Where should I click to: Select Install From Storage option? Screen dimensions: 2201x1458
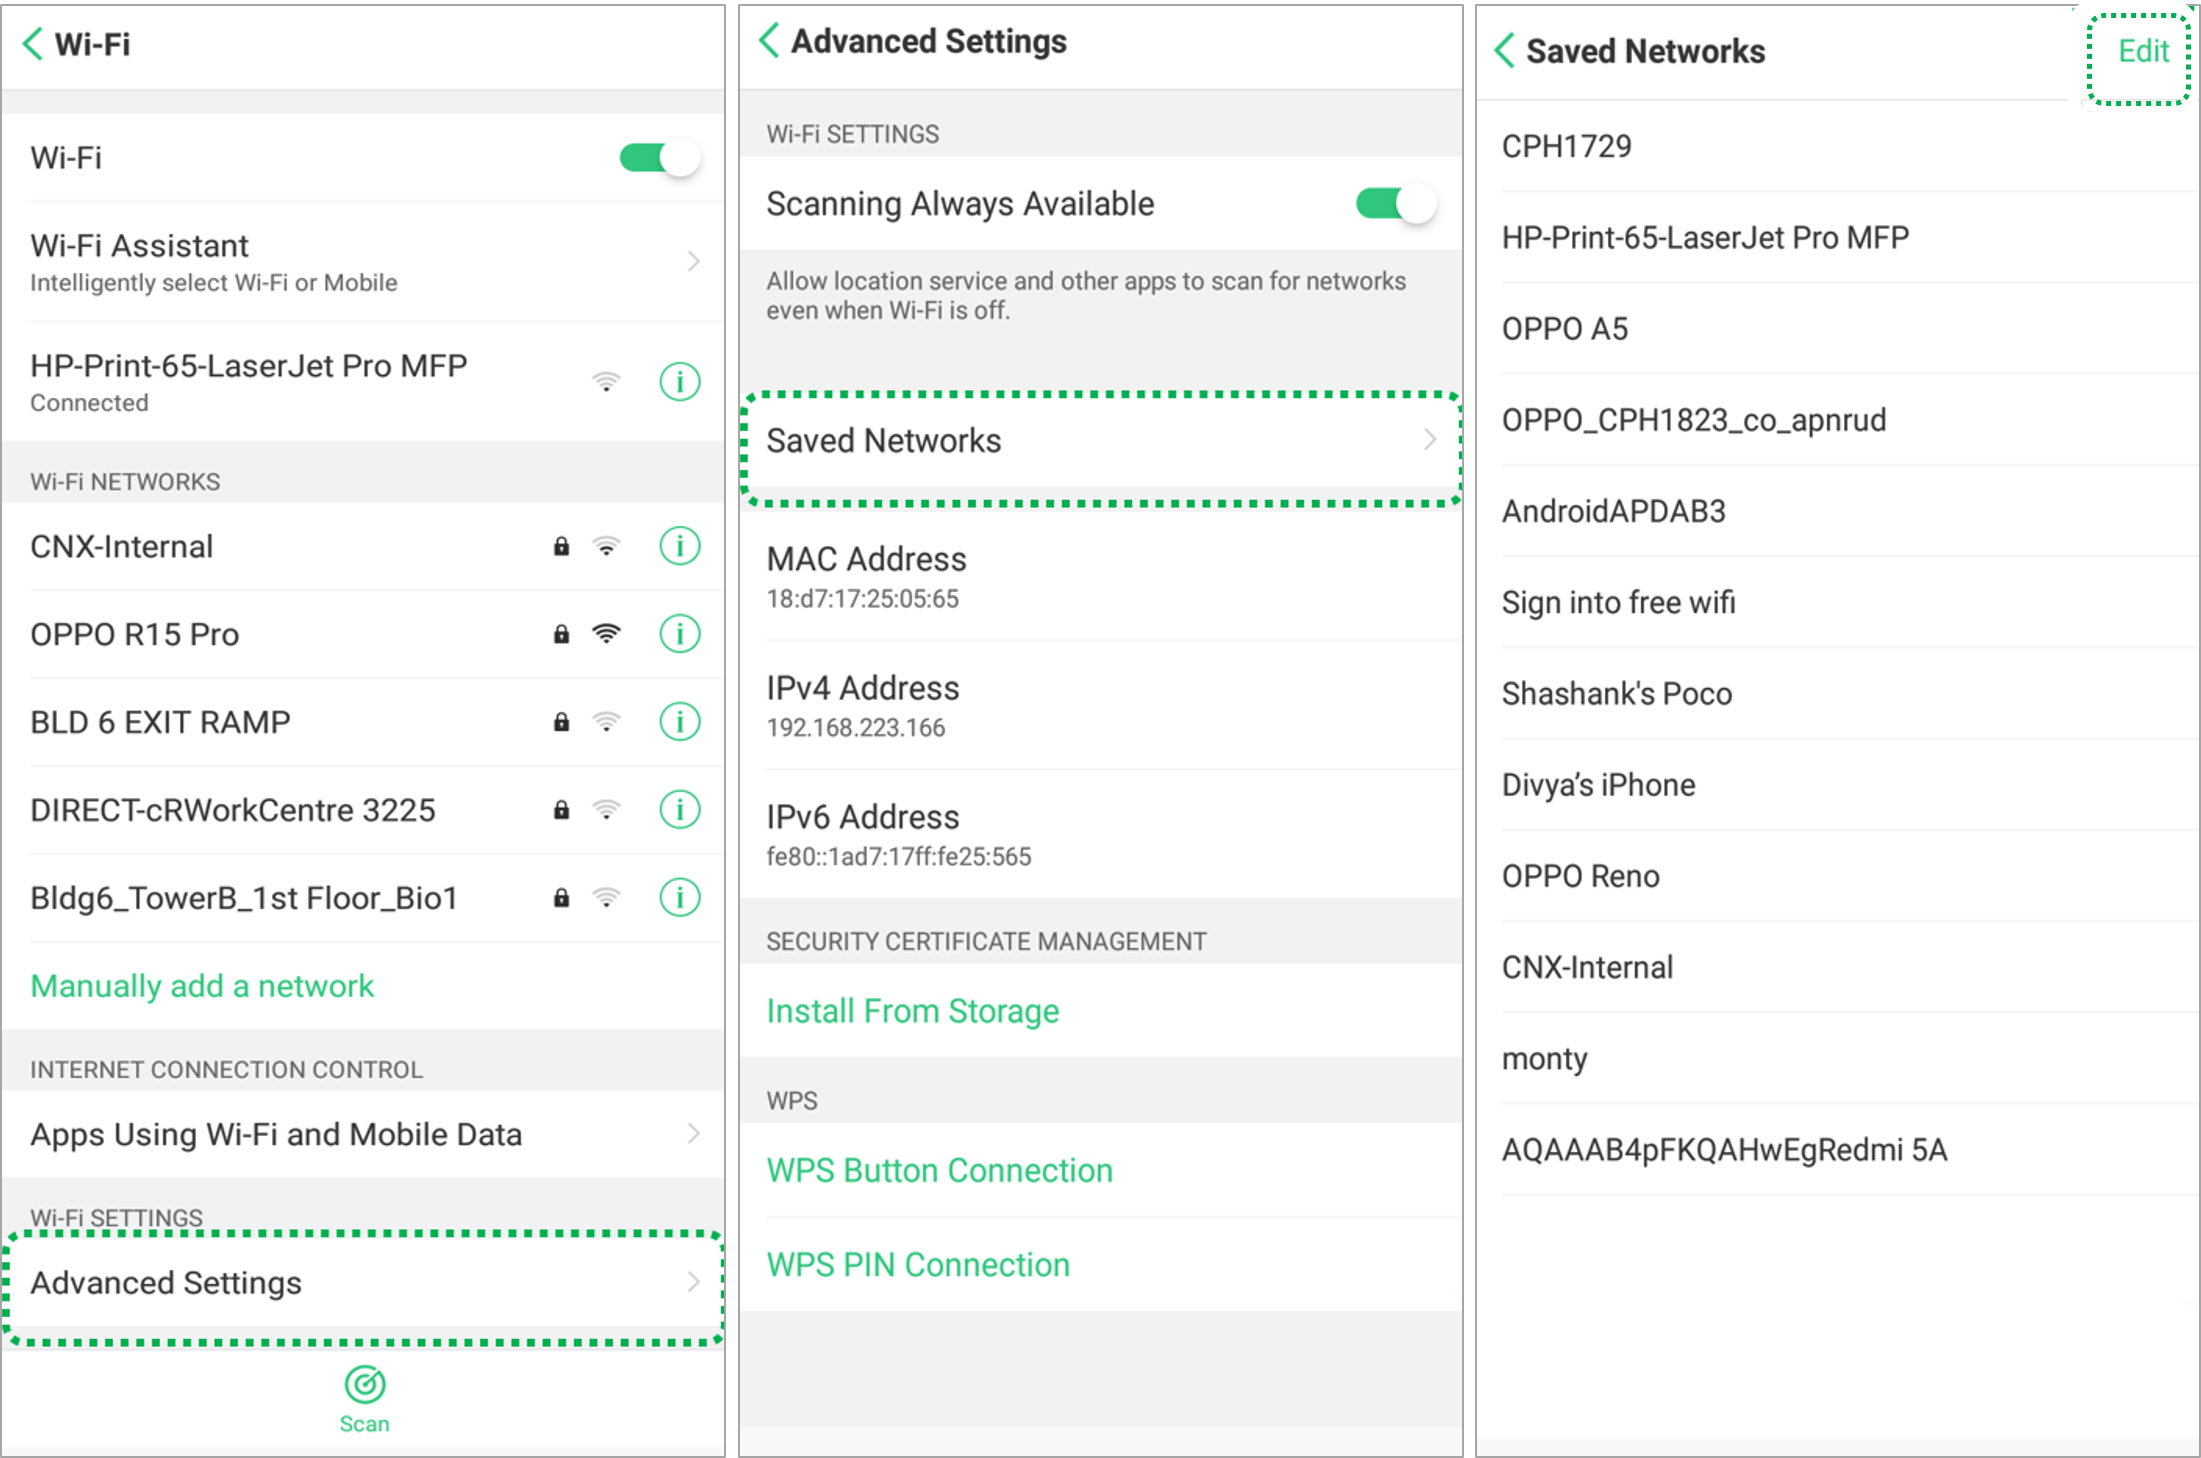pos(912,1011)
